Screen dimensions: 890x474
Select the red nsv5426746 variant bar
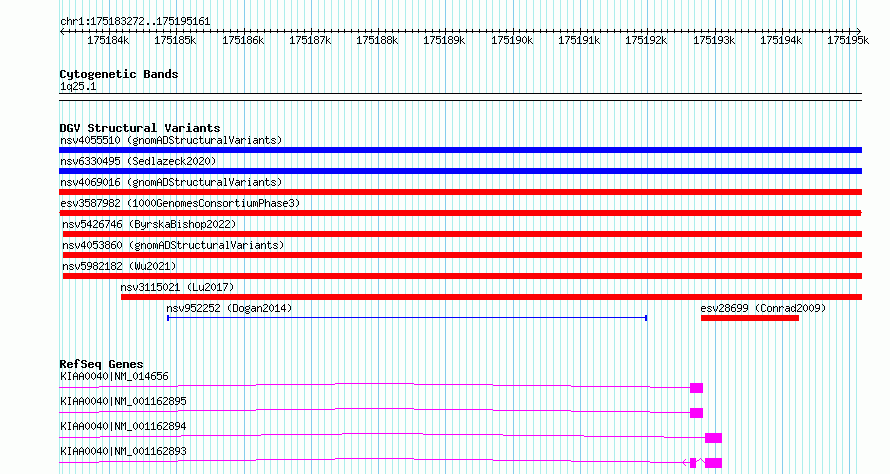point(462,234)
